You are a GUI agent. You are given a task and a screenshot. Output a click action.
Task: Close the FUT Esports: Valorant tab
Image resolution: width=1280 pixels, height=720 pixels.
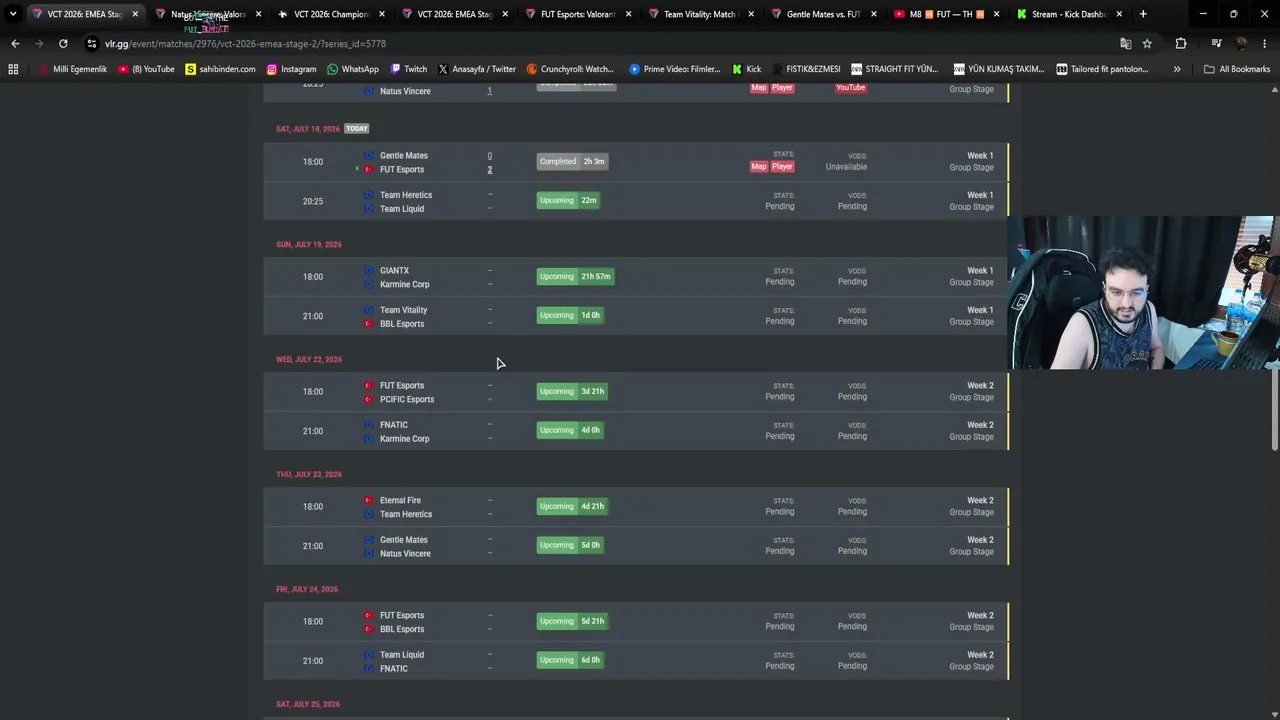click(628, 14)
